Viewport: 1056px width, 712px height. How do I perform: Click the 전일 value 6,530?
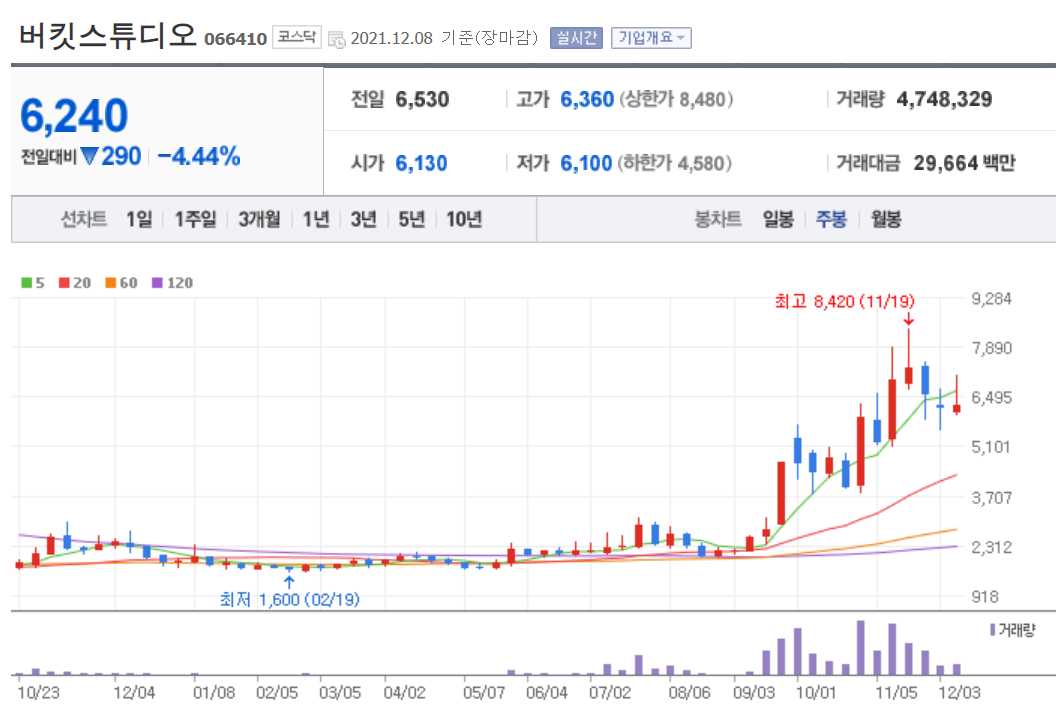(422, 100)
